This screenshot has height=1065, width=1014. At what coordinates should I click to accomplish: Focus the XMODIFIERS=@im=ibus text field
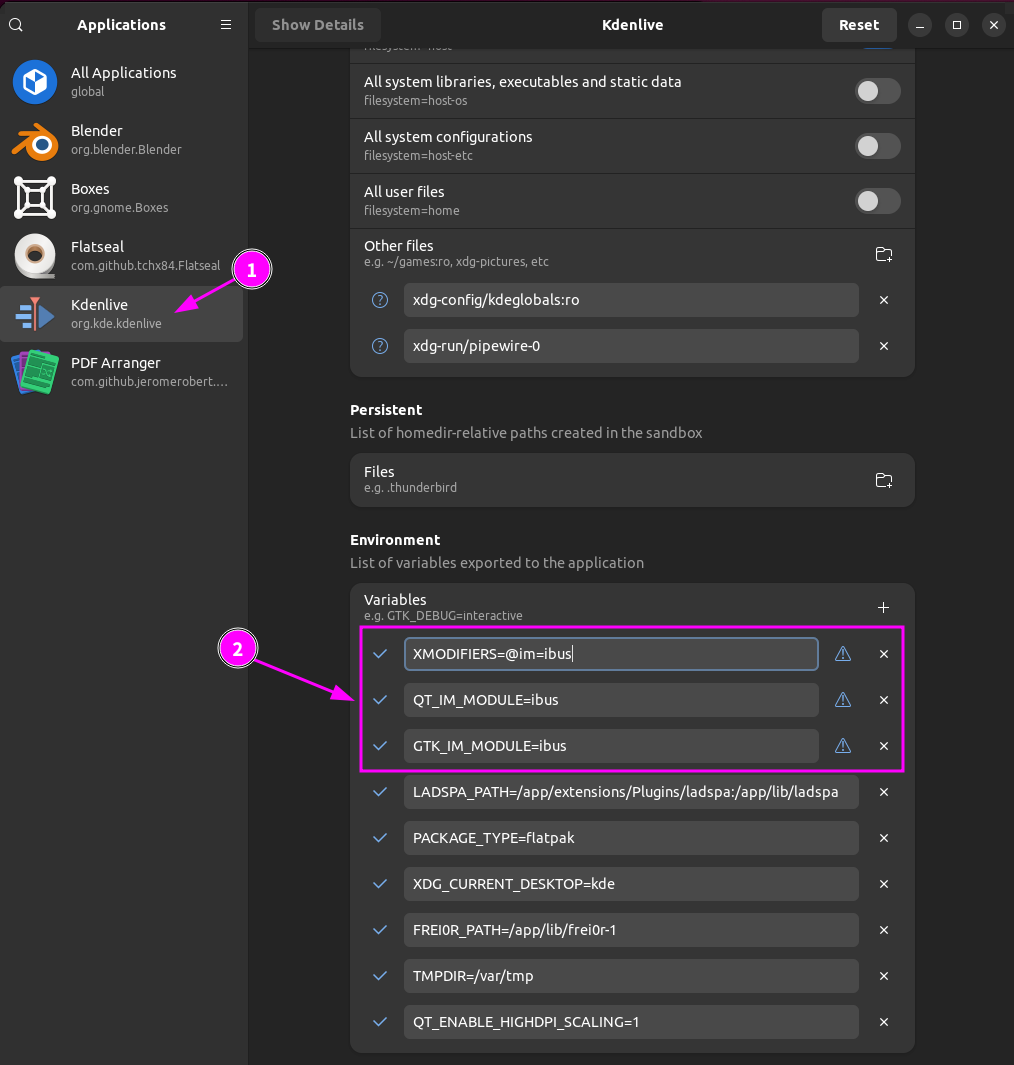pyautogui.click(x=611, y=654)
